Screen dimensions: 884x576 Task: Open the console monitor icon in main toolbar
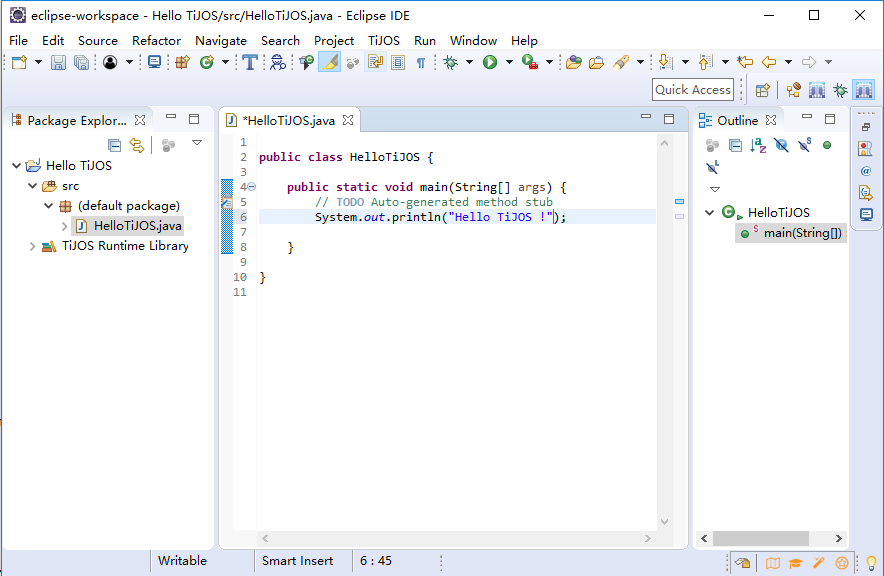(154, 62)
